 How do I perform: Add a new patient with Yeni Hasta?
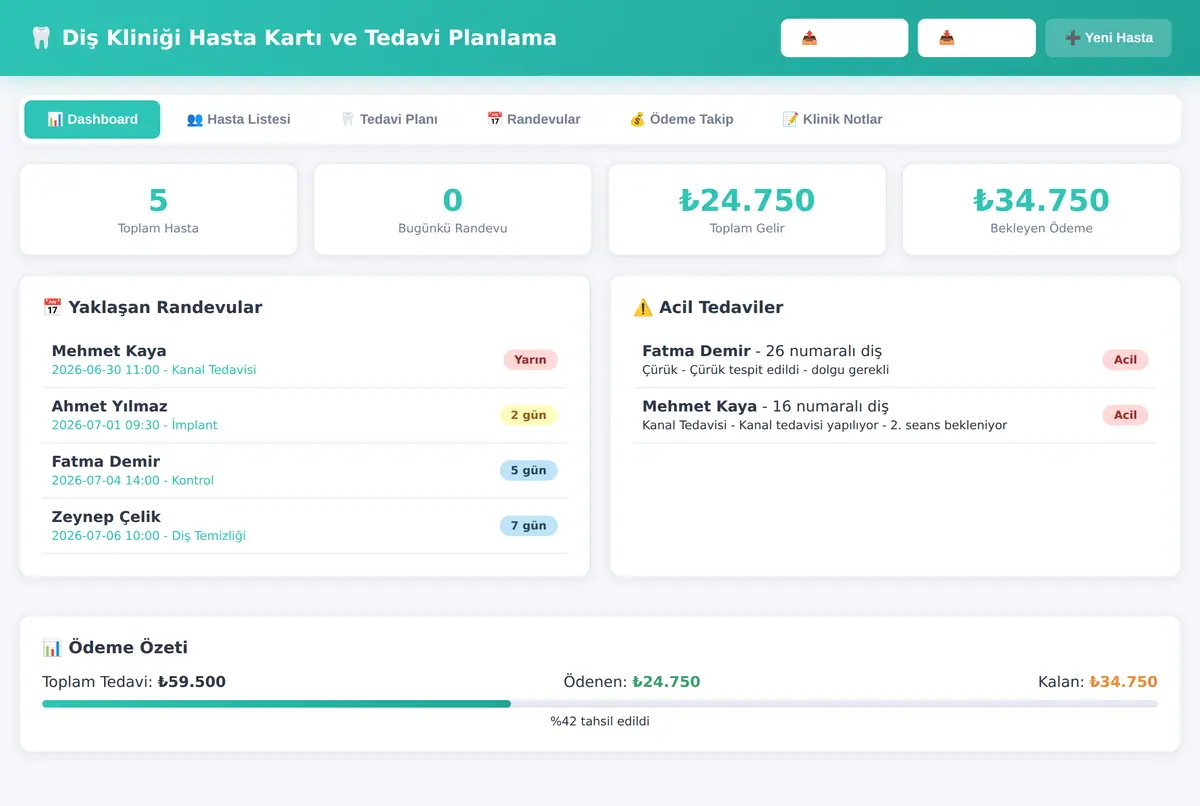1108,38
